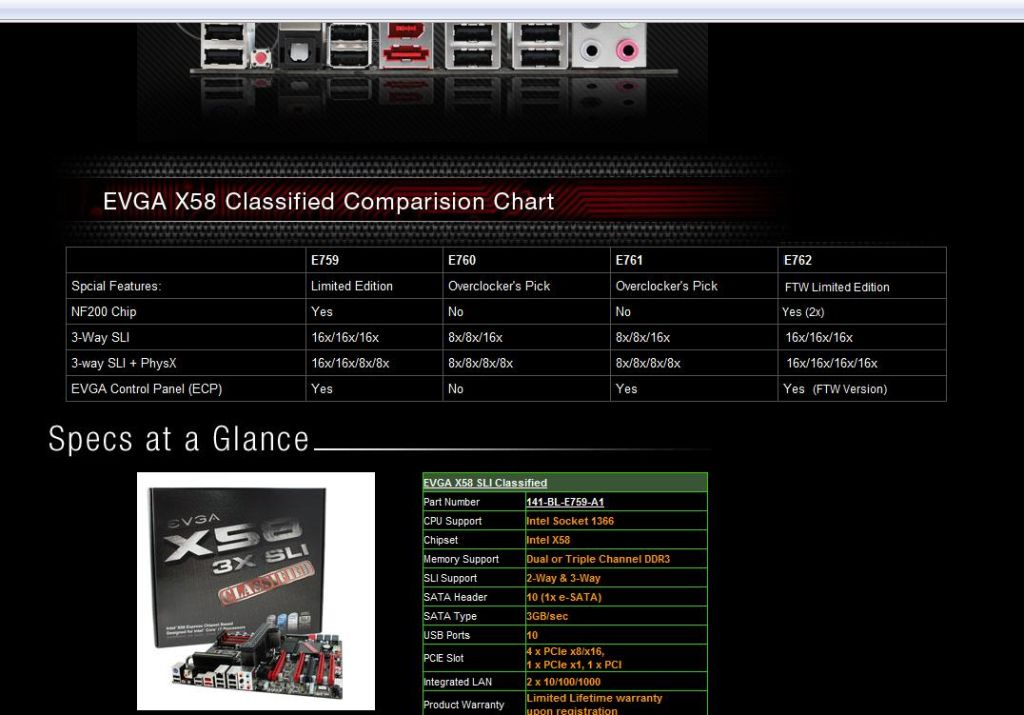Viewport: 1024px width, 715px height.
Task: Select the E762 column header
Action: click(x=797, y=260)
